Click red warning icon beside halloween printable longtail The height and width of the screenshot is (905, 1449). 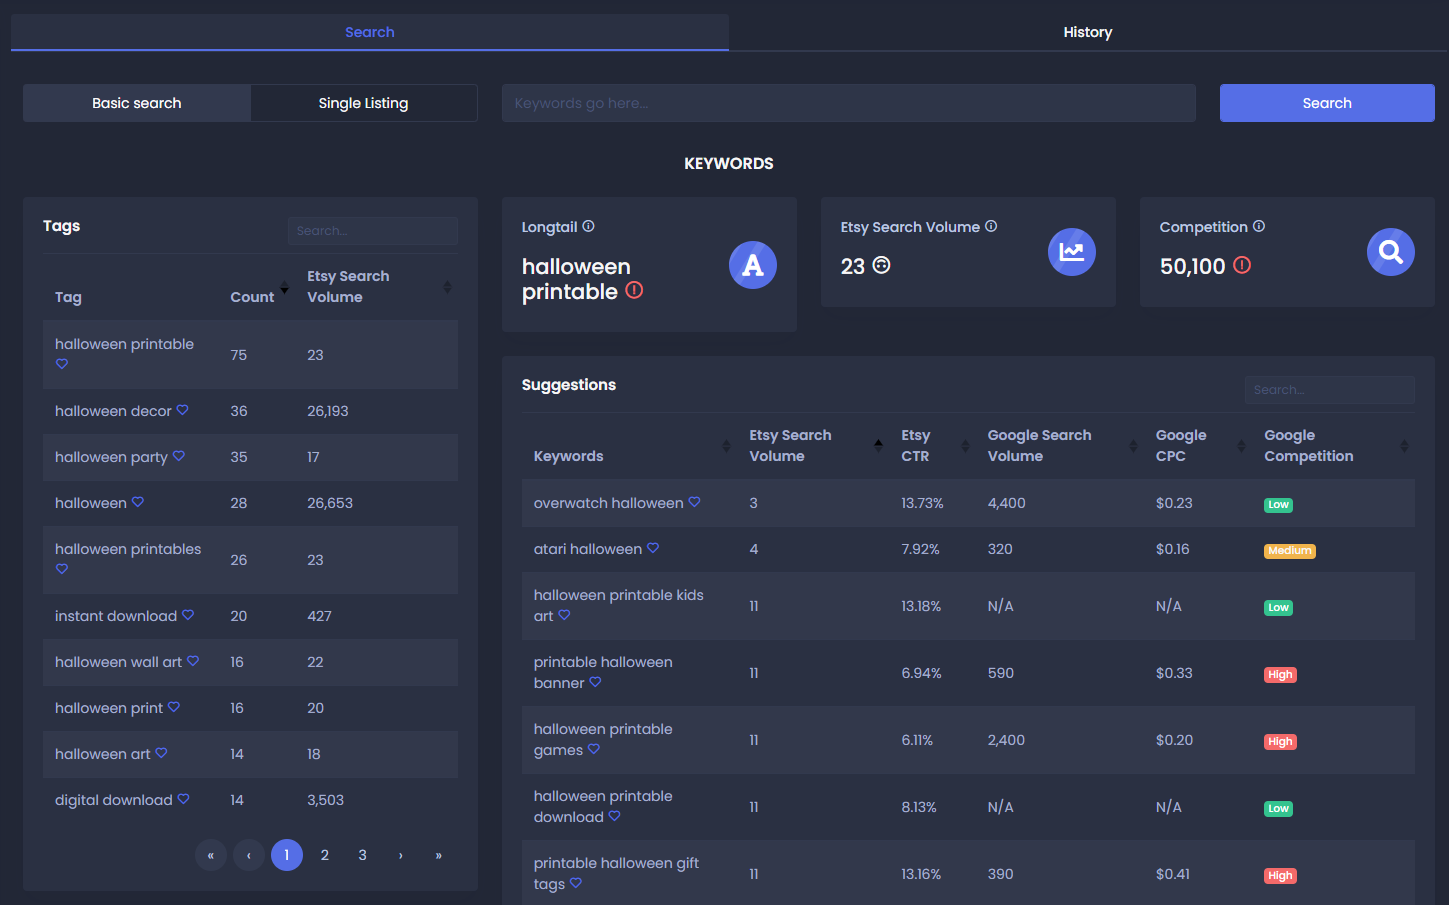[634, 290]
